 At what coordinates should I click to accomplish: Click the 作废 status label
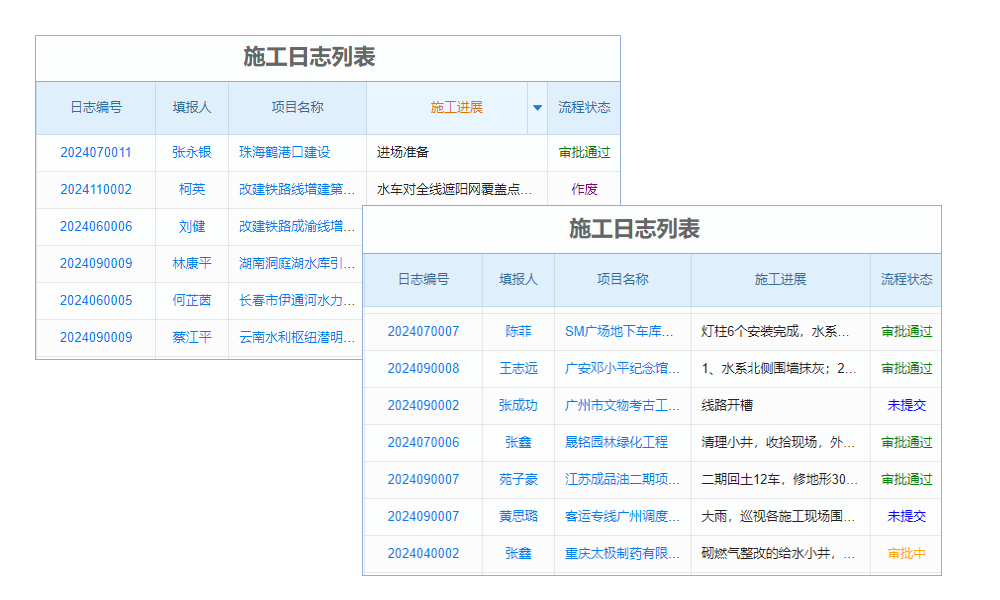tap(583, 189)
